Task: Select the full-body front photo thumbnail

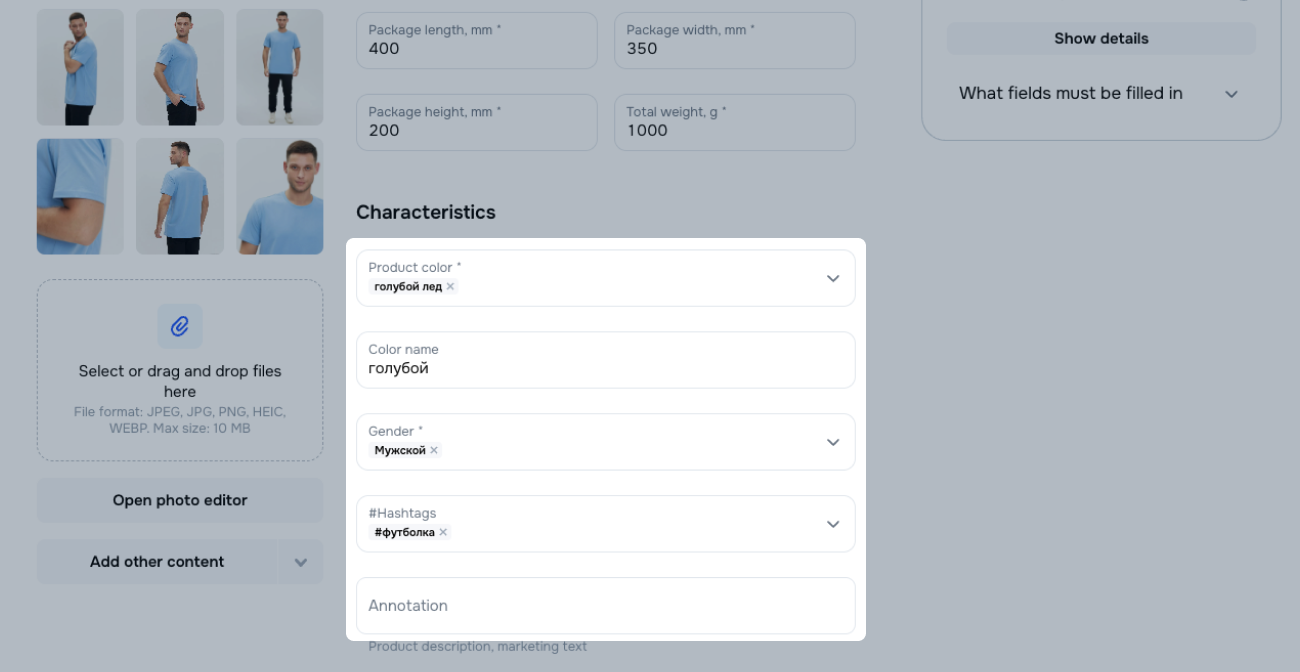Action: point(280,67)
